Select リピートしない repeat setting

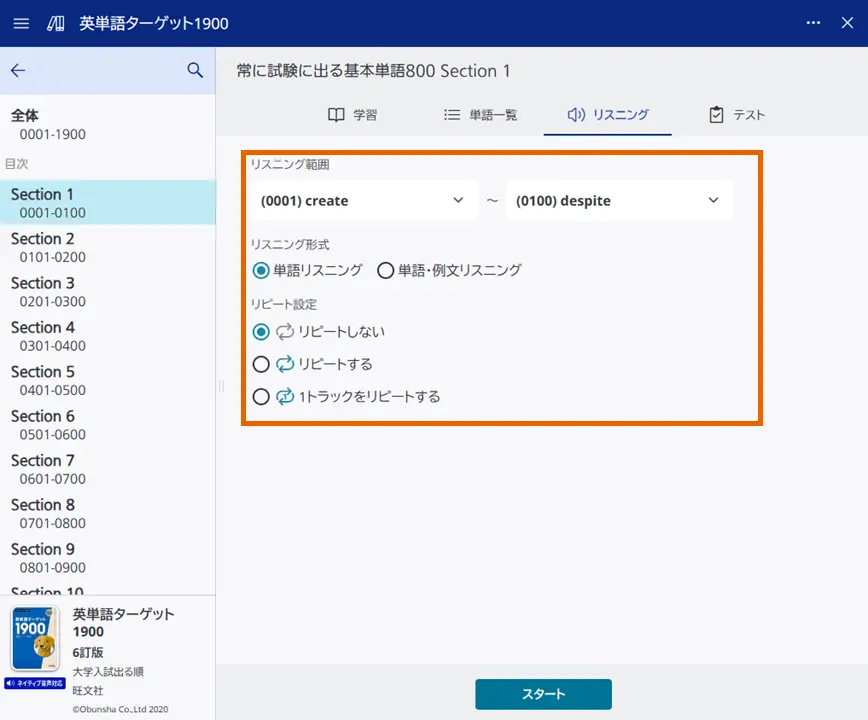click(261, 332)
